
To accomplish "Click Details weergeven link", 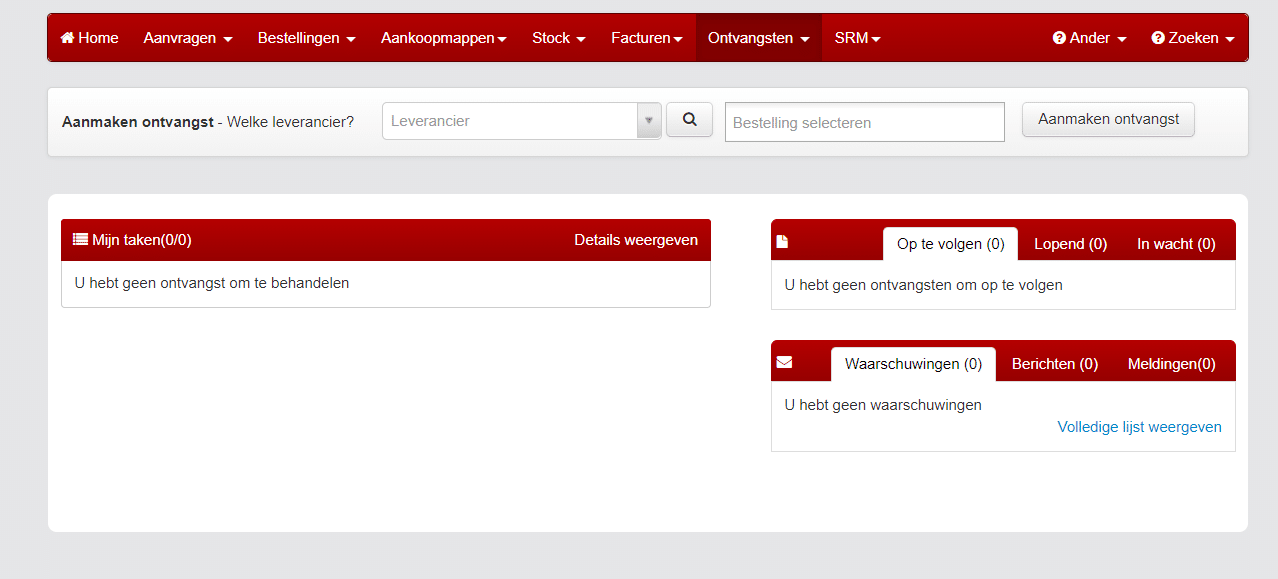I will point(636,240).
